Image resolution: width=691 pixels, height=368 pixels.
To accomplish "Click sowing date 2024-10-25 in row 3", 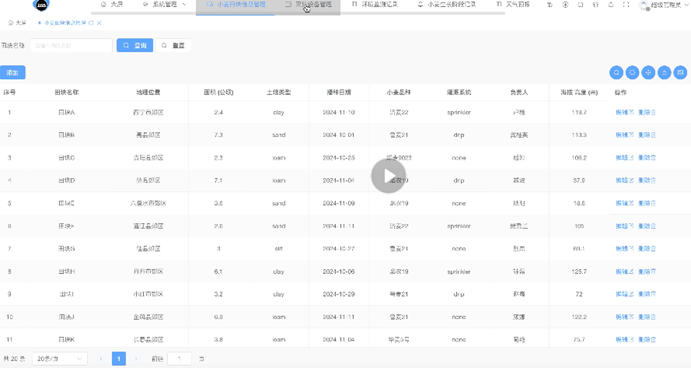I will (338, 158).
